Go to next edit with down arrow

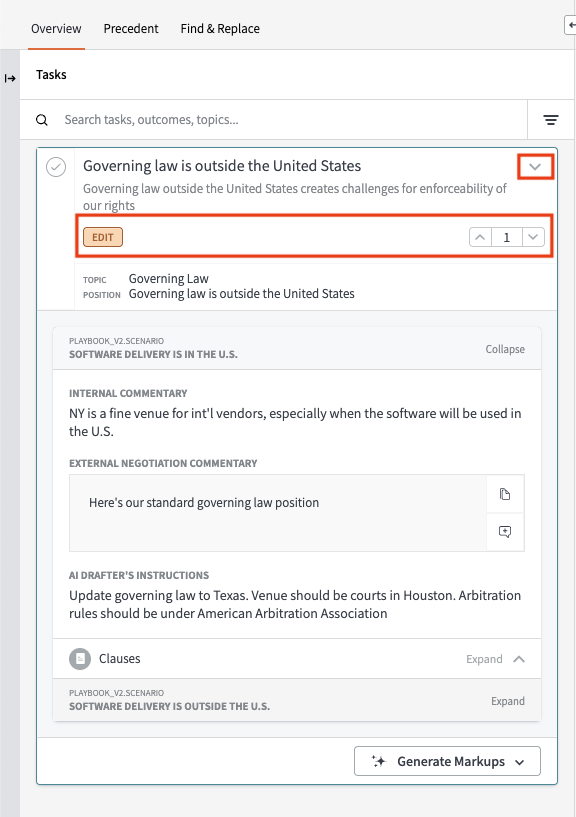(x=533, y=237)
